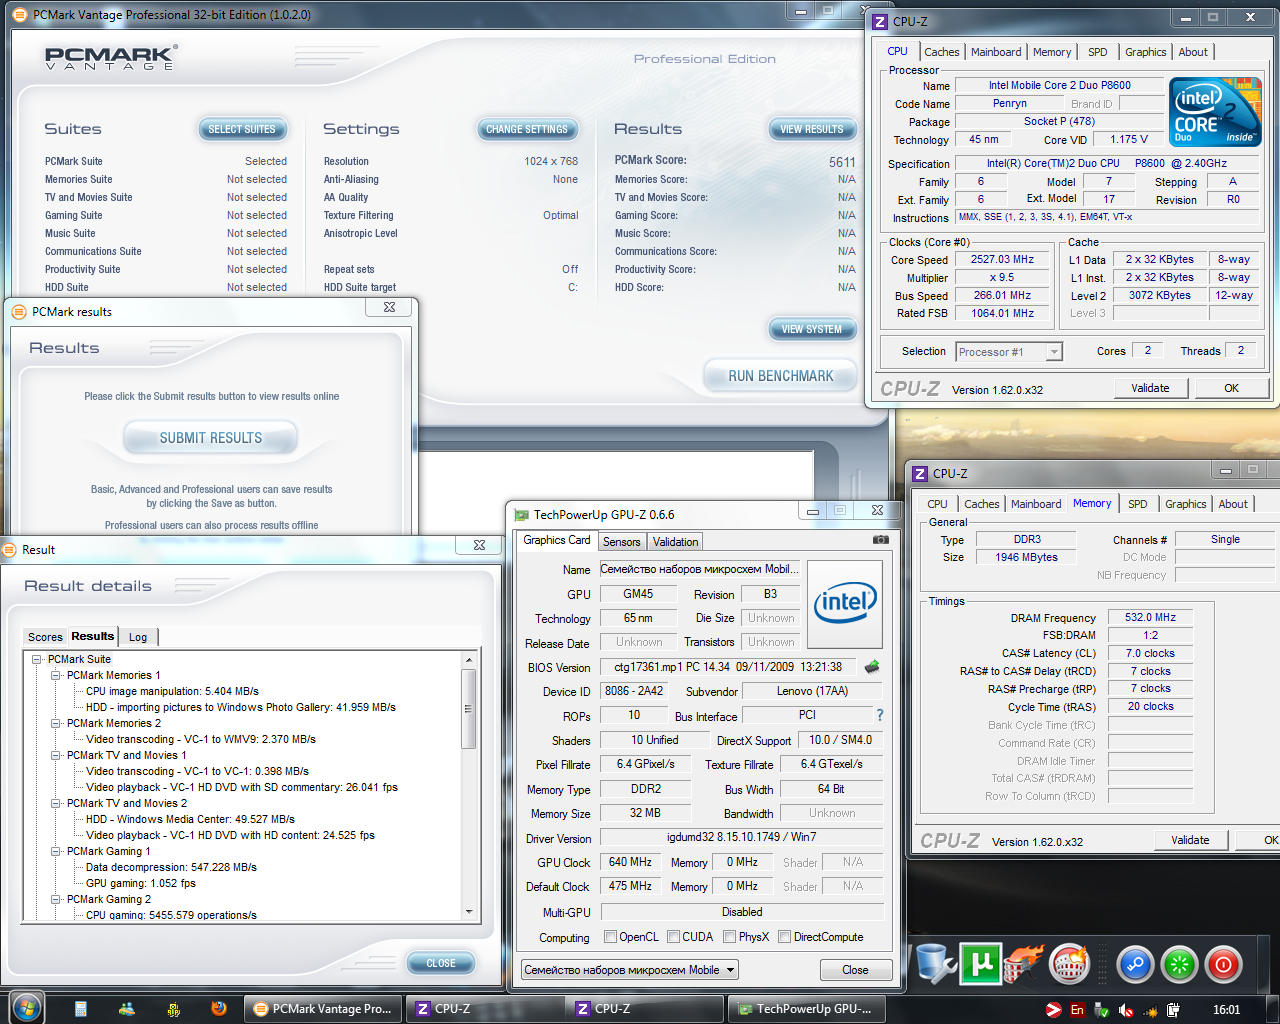Click the green restart dock button
Screen dimensions: 1280x1024
tap(1180, 965)
